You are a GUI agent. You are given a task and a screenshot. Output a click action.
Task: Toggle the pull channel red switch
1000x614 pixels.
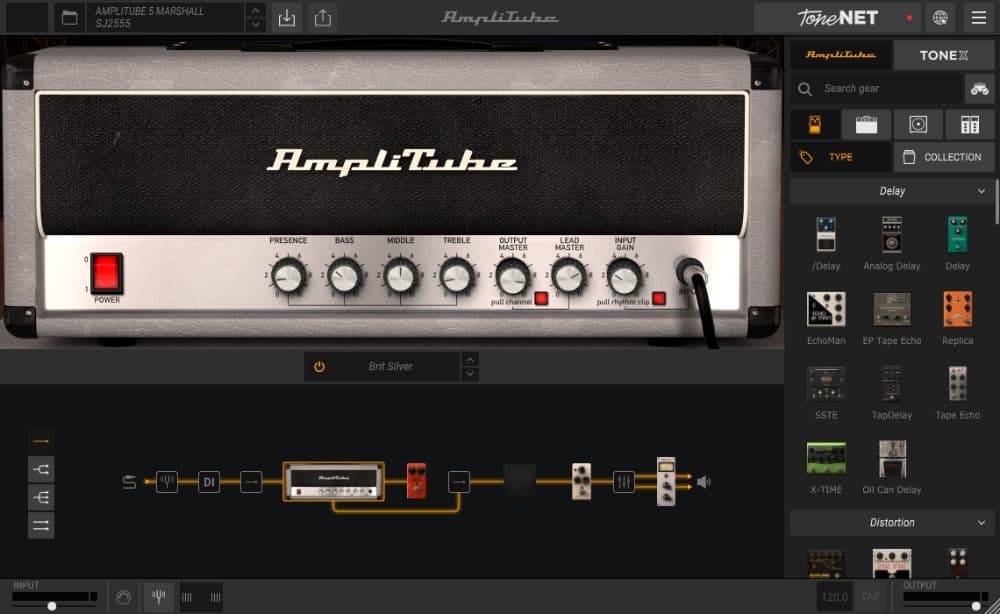point(541,298)
